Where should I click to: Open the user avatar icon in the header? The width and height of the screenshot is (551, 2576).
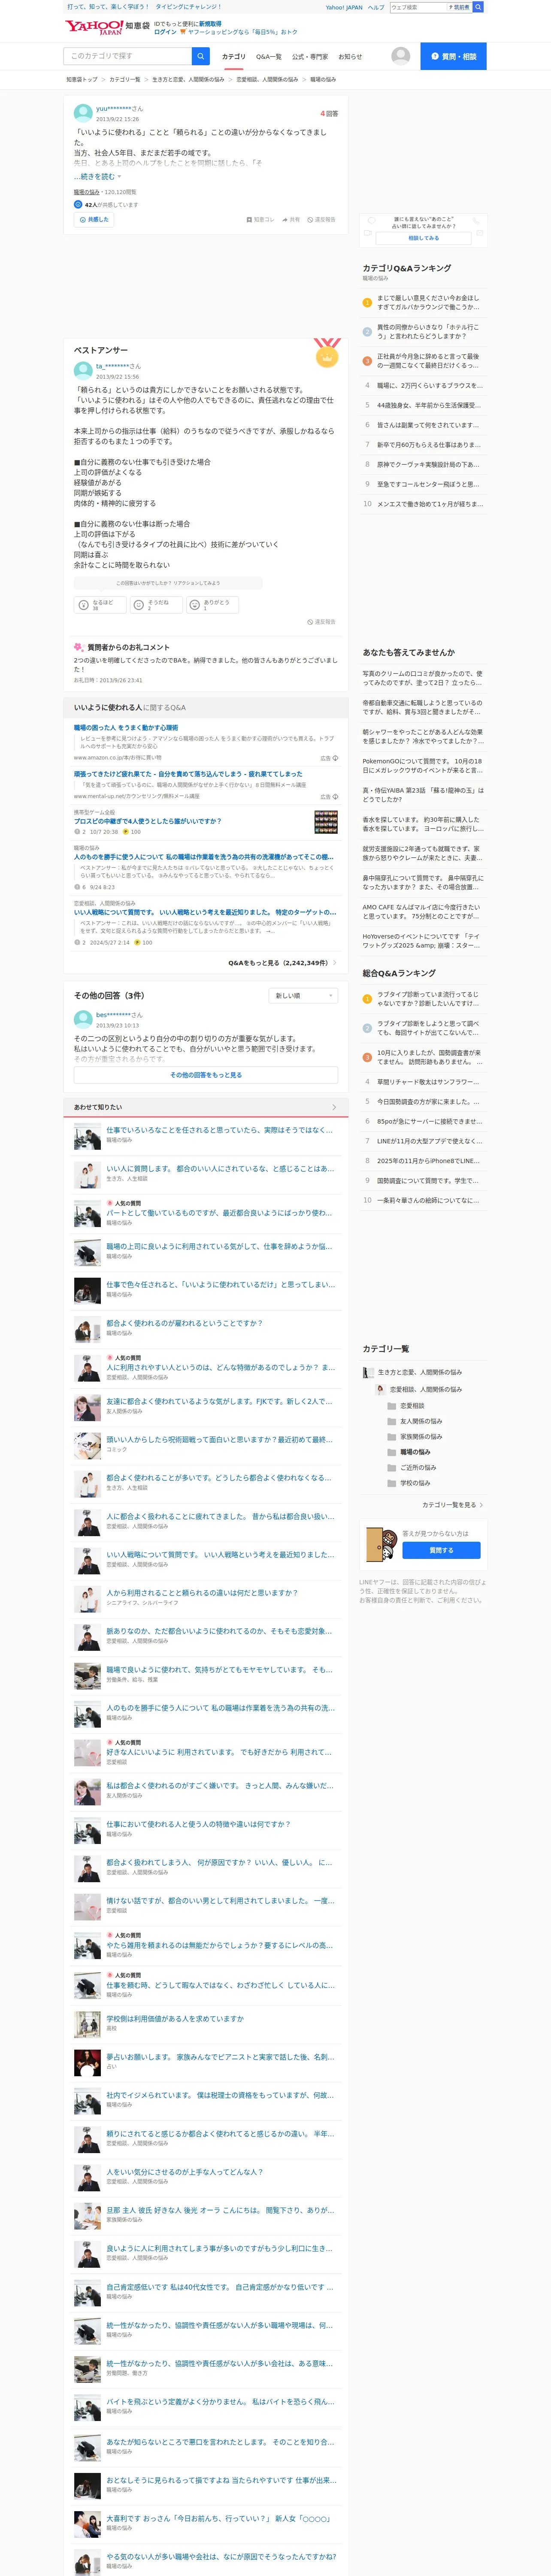[400, 56]
